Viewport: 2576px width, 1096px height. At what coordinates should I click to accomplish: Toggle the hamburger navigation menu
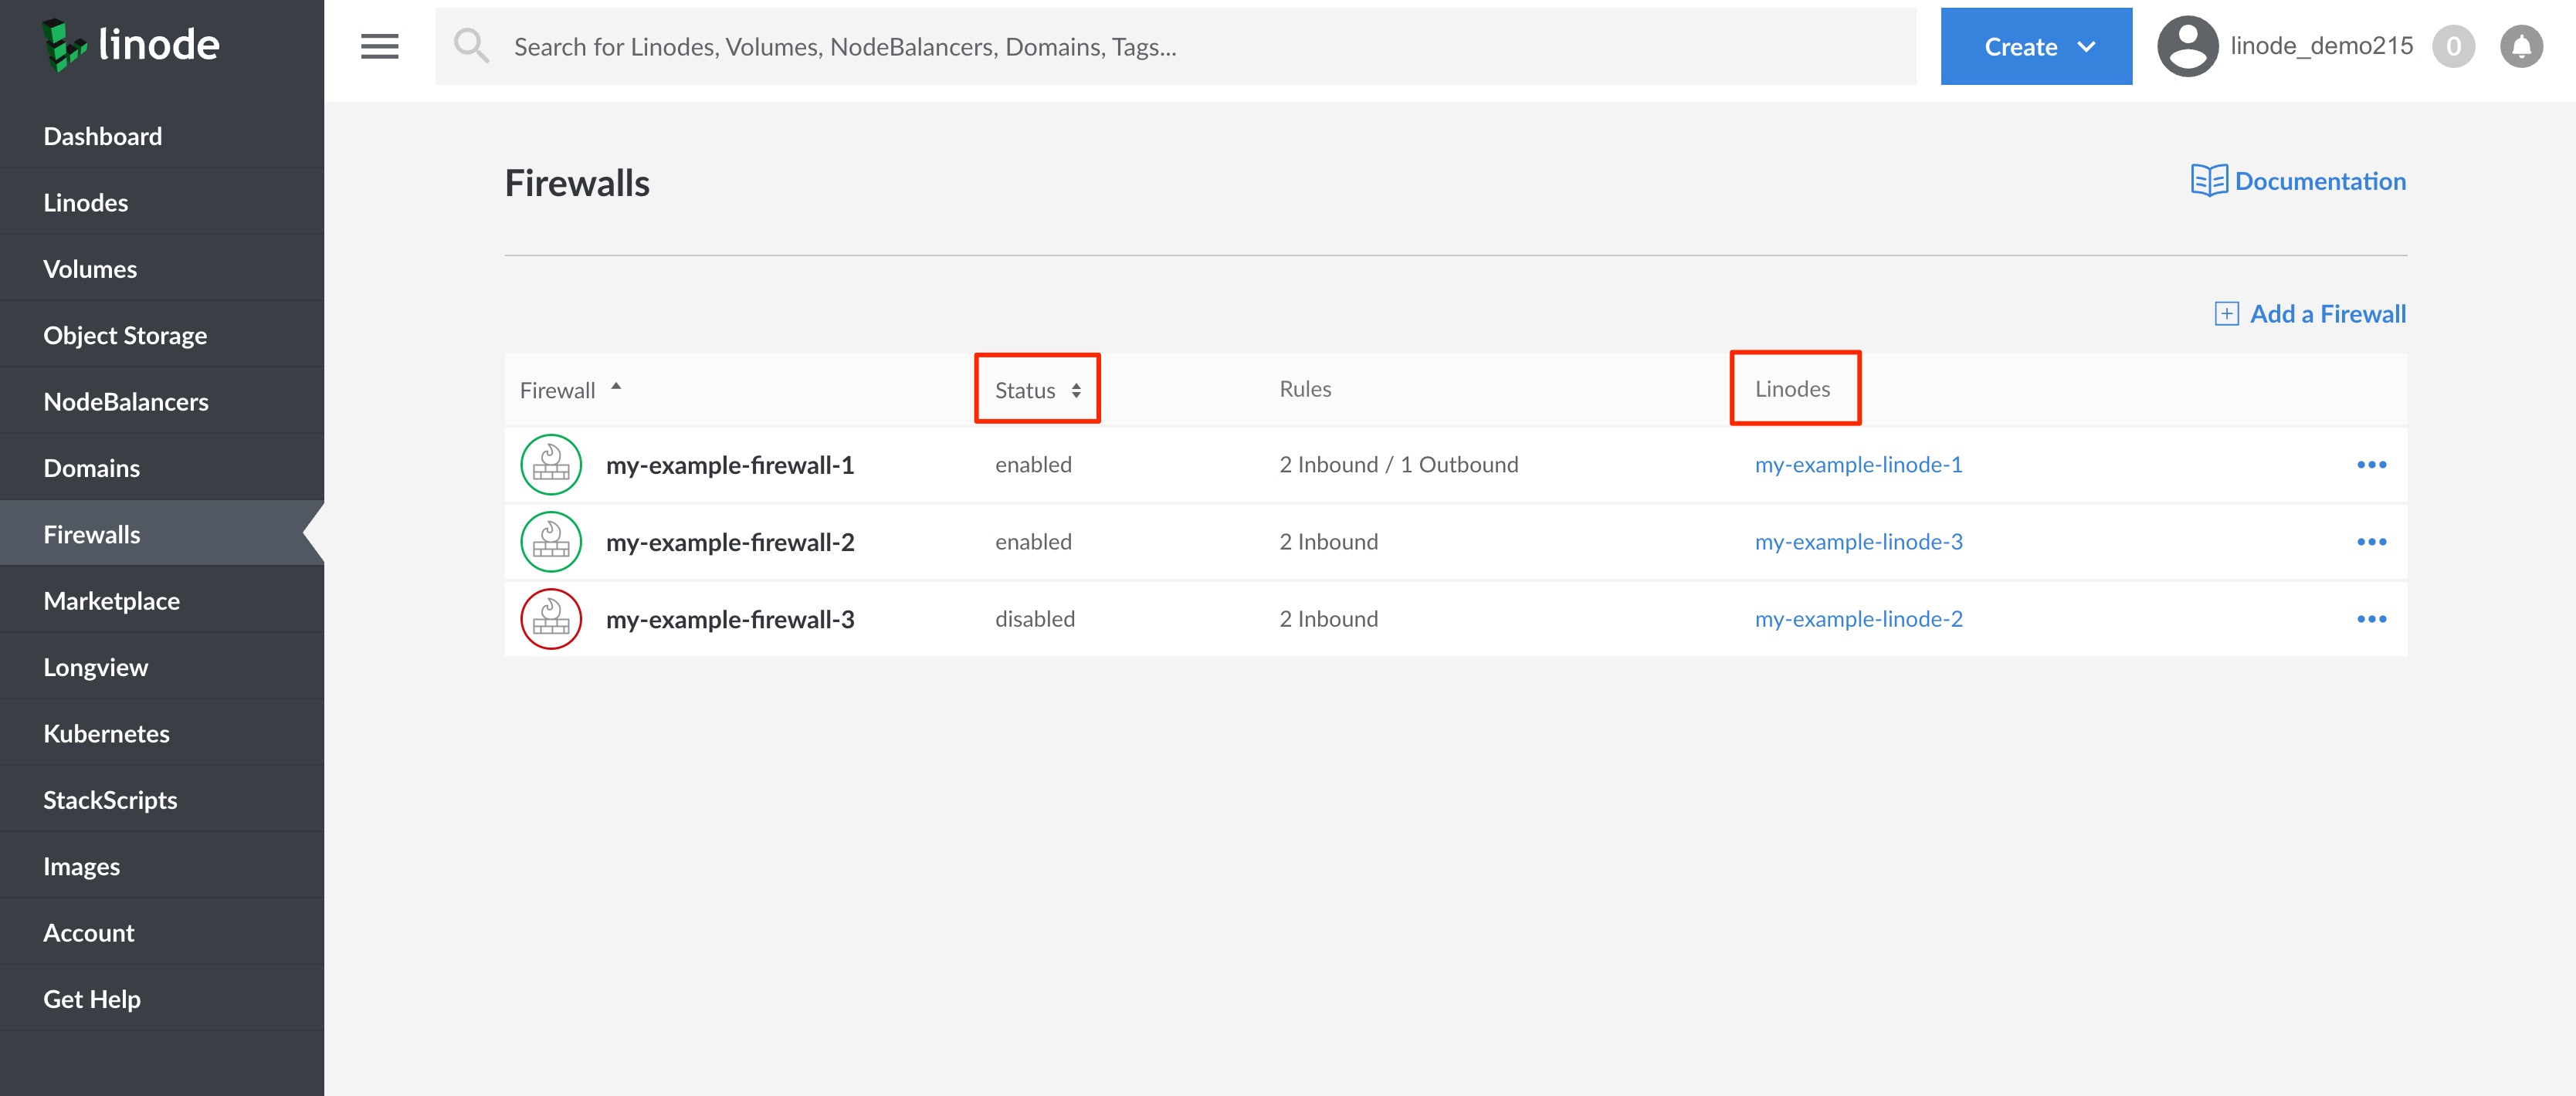pos(379,46)
